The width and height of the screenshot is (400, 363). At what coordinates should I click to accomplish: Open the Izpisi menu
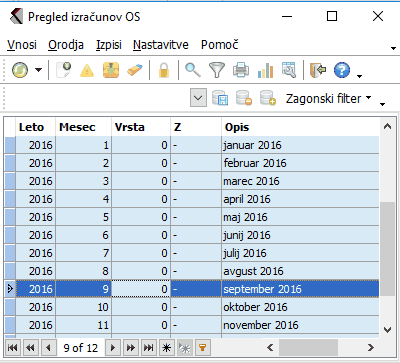click(109, 45)
